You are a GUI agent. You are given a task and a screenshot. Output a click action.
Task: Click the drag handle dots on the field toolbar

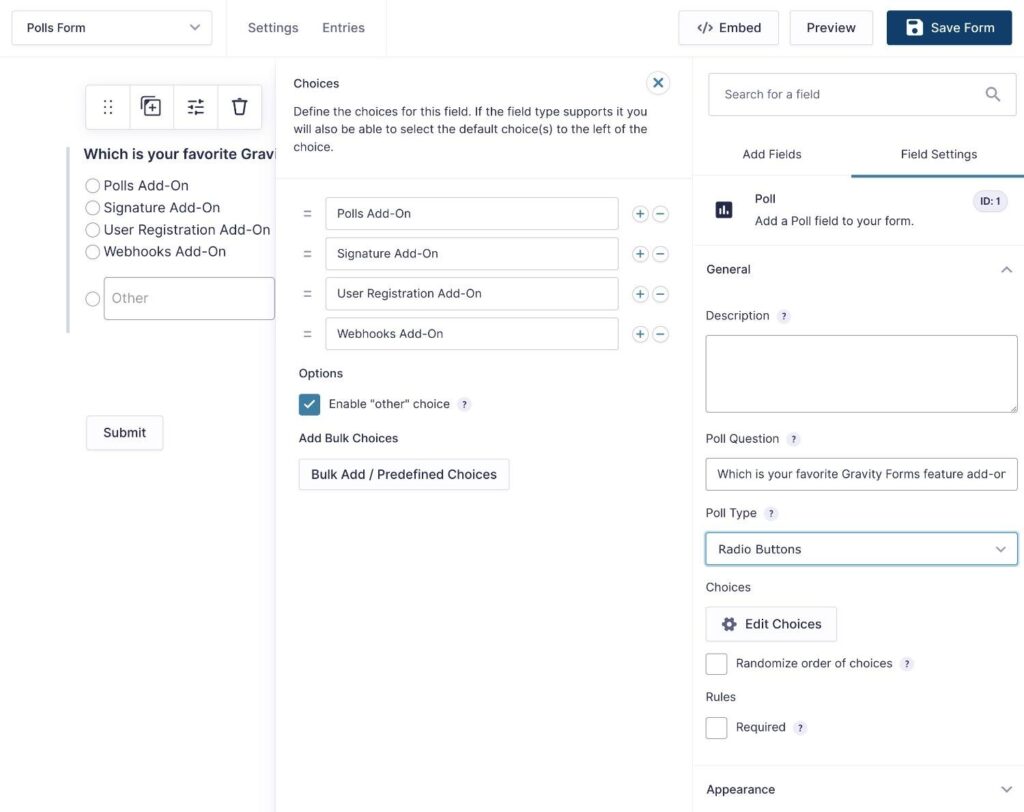click(108, 106)
